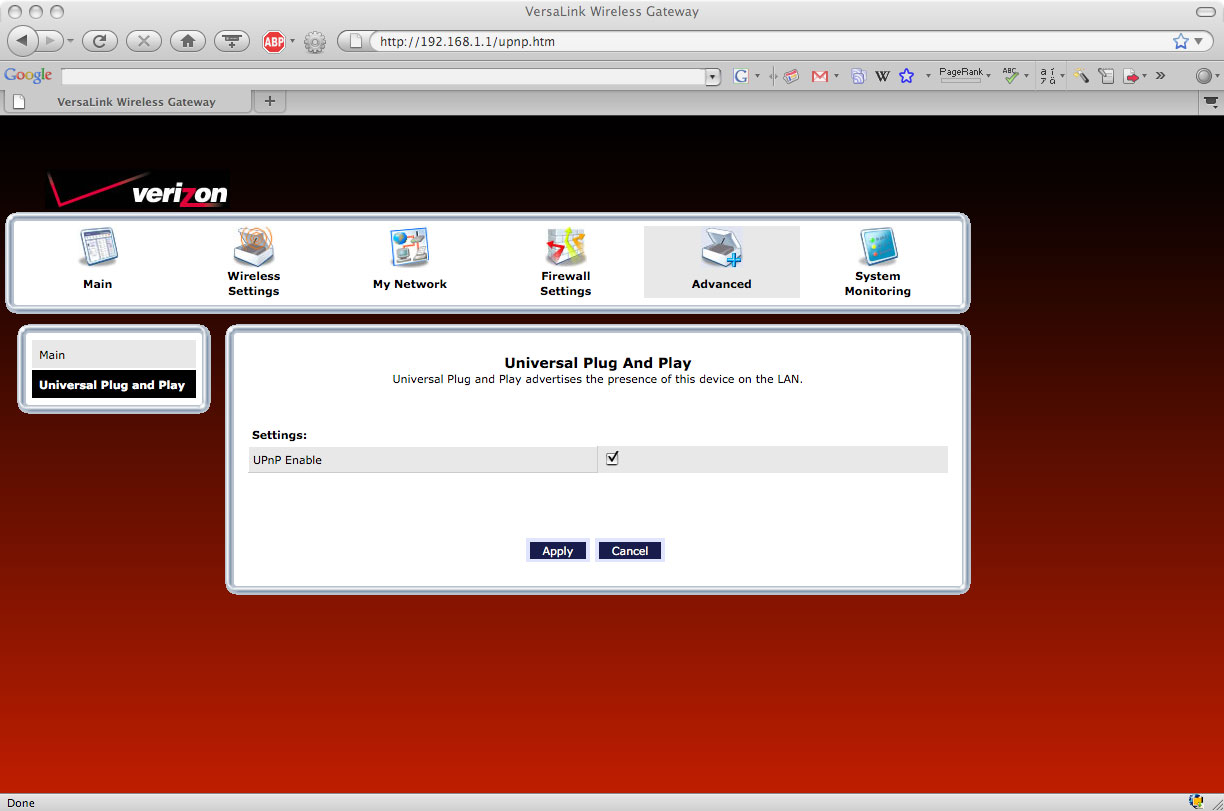Image resolution: width=1224 pixels, height=811 pixels.
Task: Bookmark this page with the star
Action: 1180,42
